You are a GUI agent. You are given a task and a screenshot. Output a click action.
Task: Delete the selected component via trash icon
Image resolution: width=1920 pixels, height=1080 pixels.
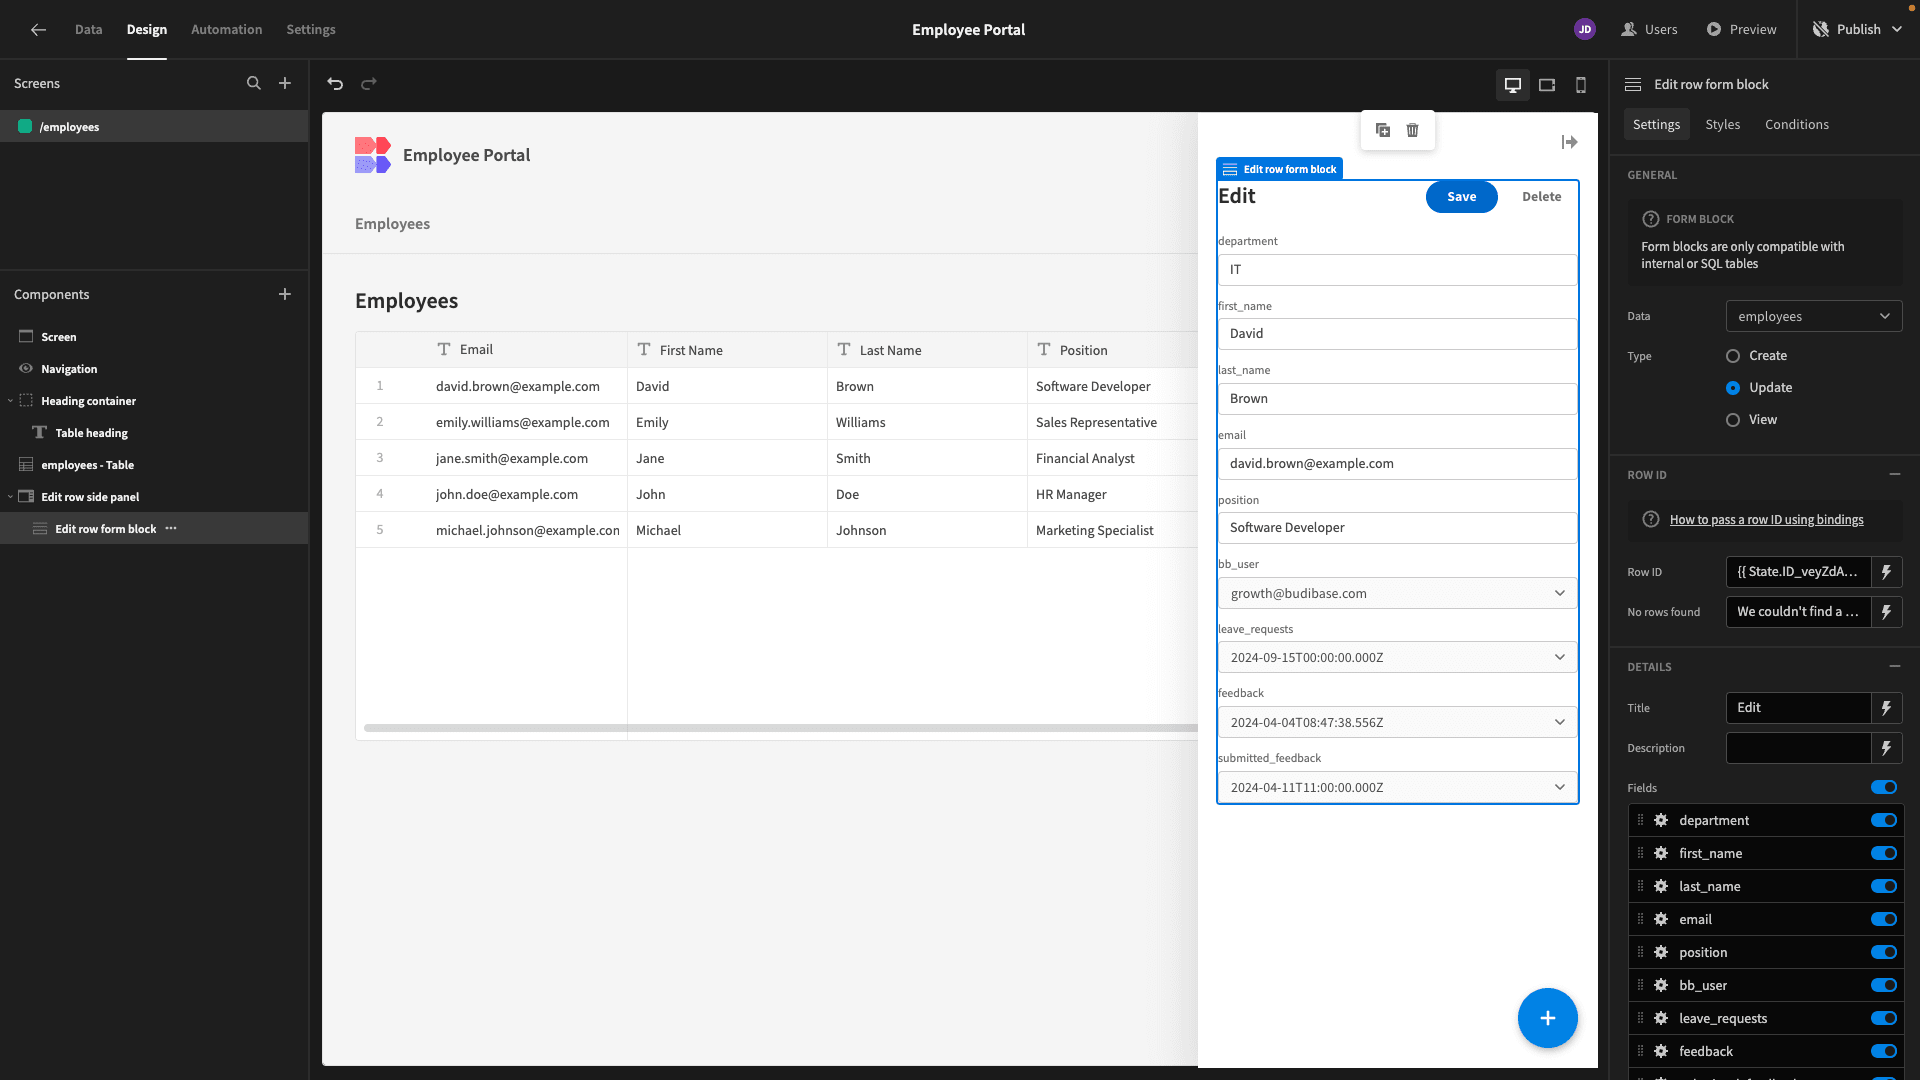tap(1412, 130)
